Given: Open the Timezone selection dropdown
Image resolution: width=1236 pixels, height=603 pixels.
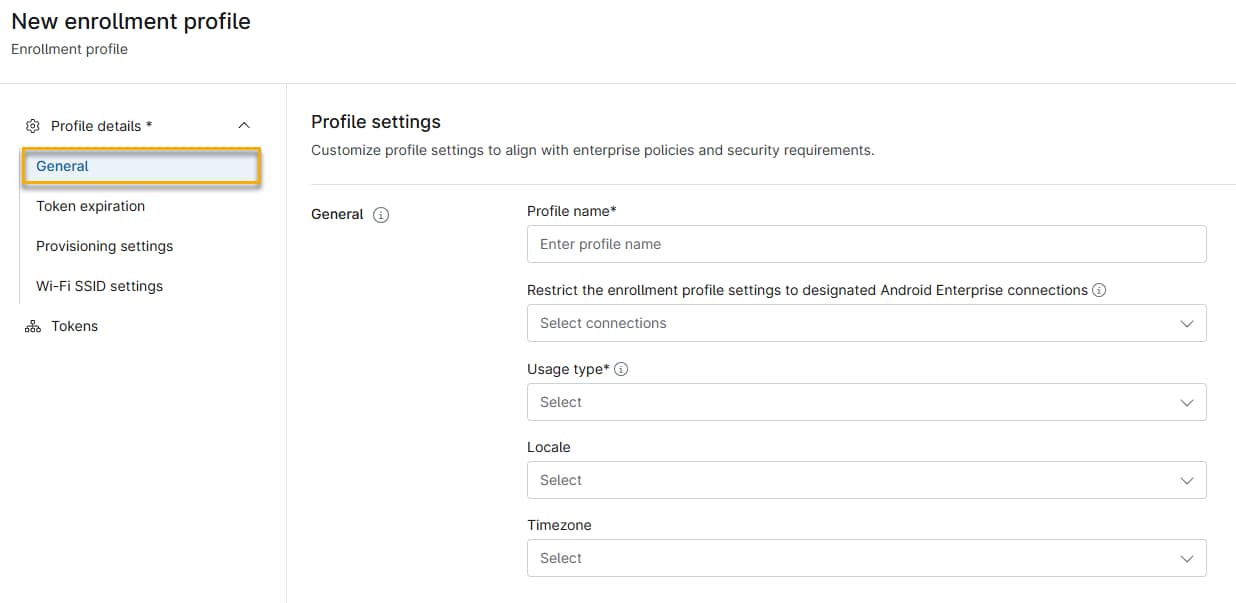Looking at the screenshot, I should click(866, 558).
